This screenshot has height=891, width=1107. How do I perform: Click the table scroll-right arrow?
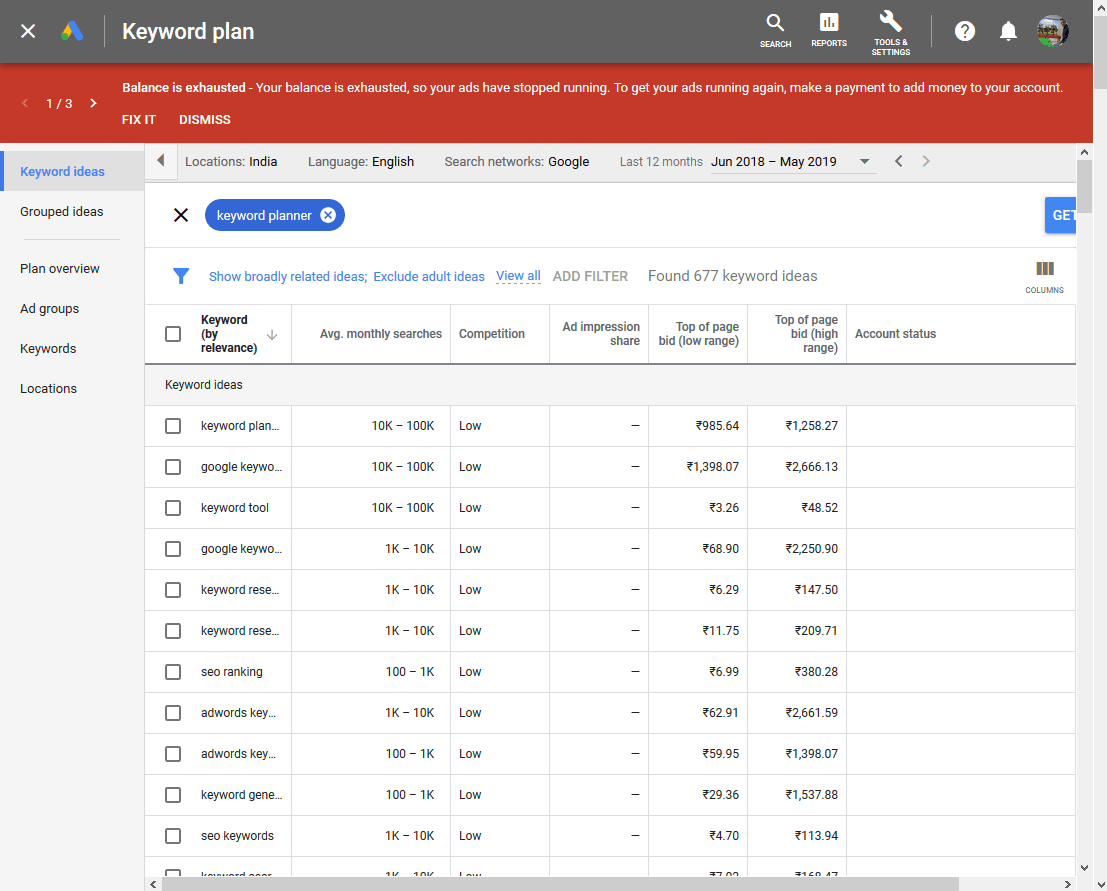1067,884
